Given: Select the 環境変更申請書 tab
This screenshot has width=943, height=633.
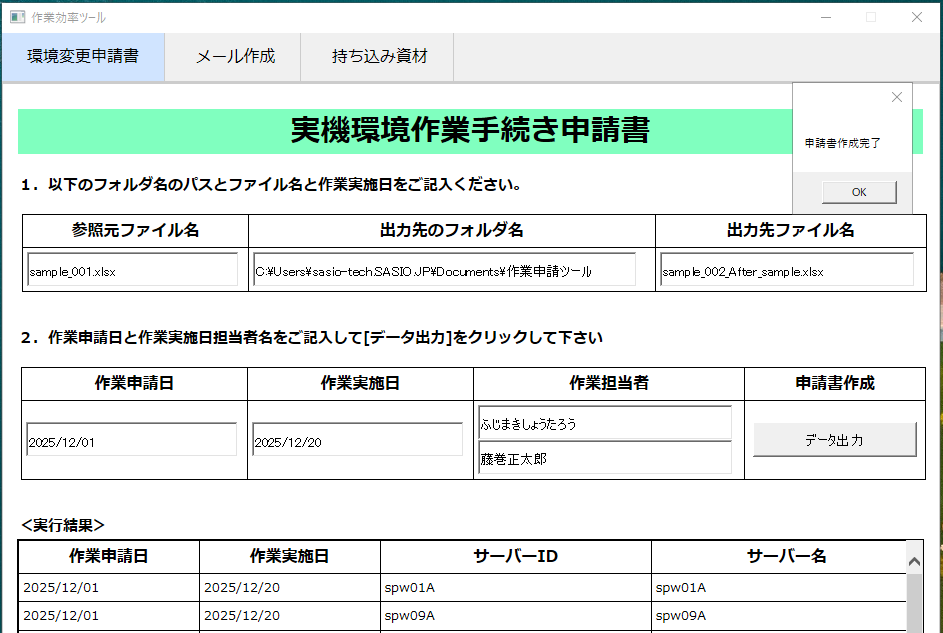Looking at the screenshot, I should [x=83, y=57].
